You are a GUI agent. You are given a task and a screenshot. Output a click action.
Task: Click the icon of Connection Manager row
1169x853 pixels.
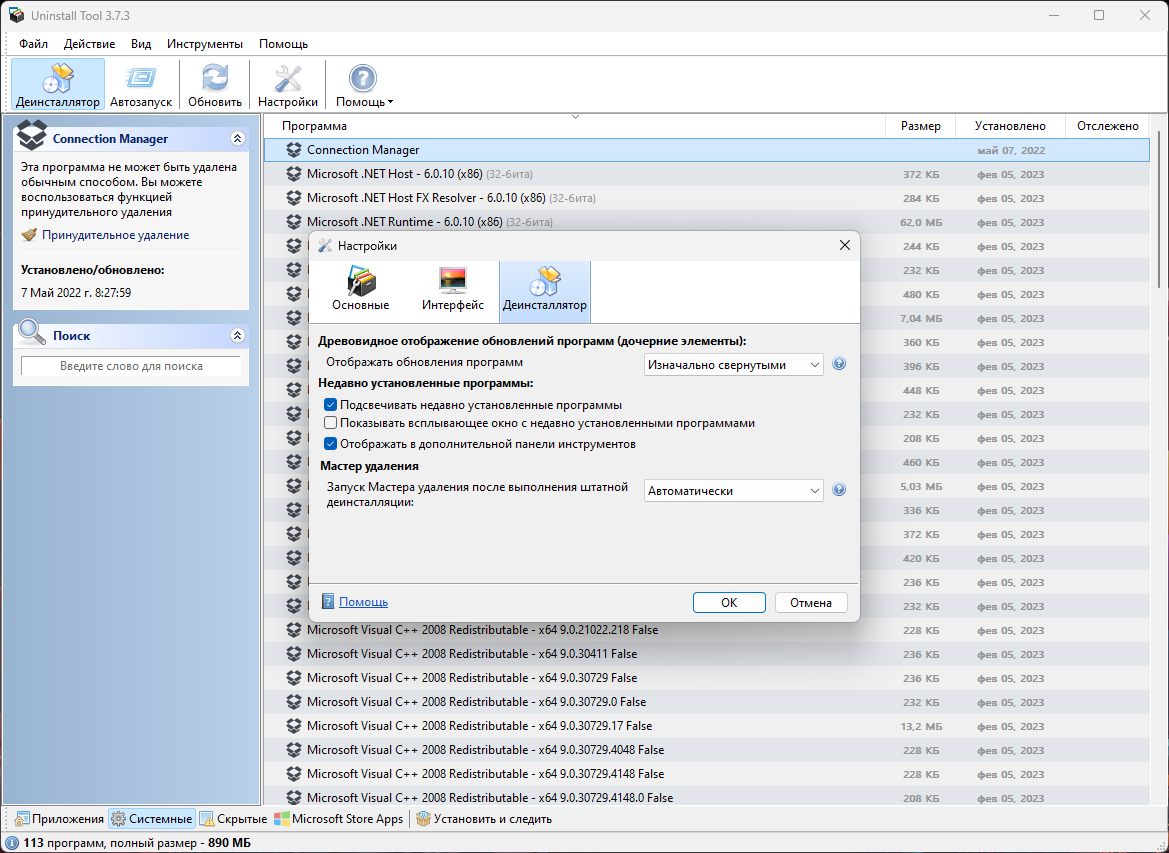click(294, 150)
